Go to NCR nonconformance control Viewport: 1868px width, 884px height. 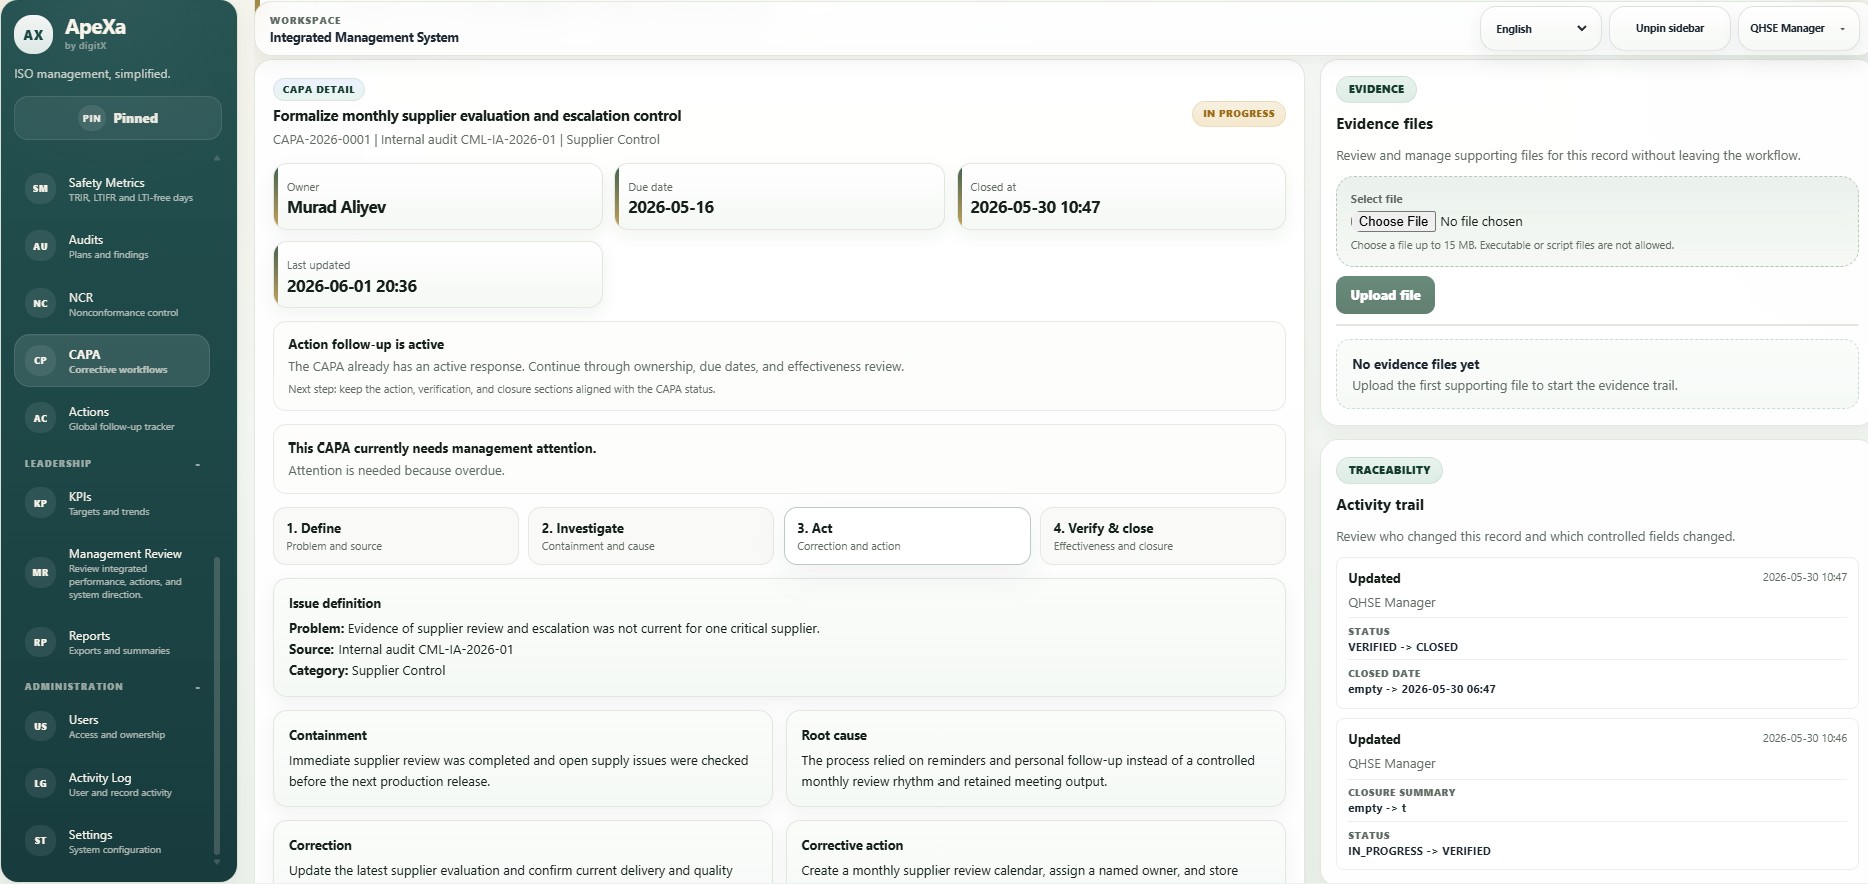tap(112, 304)
